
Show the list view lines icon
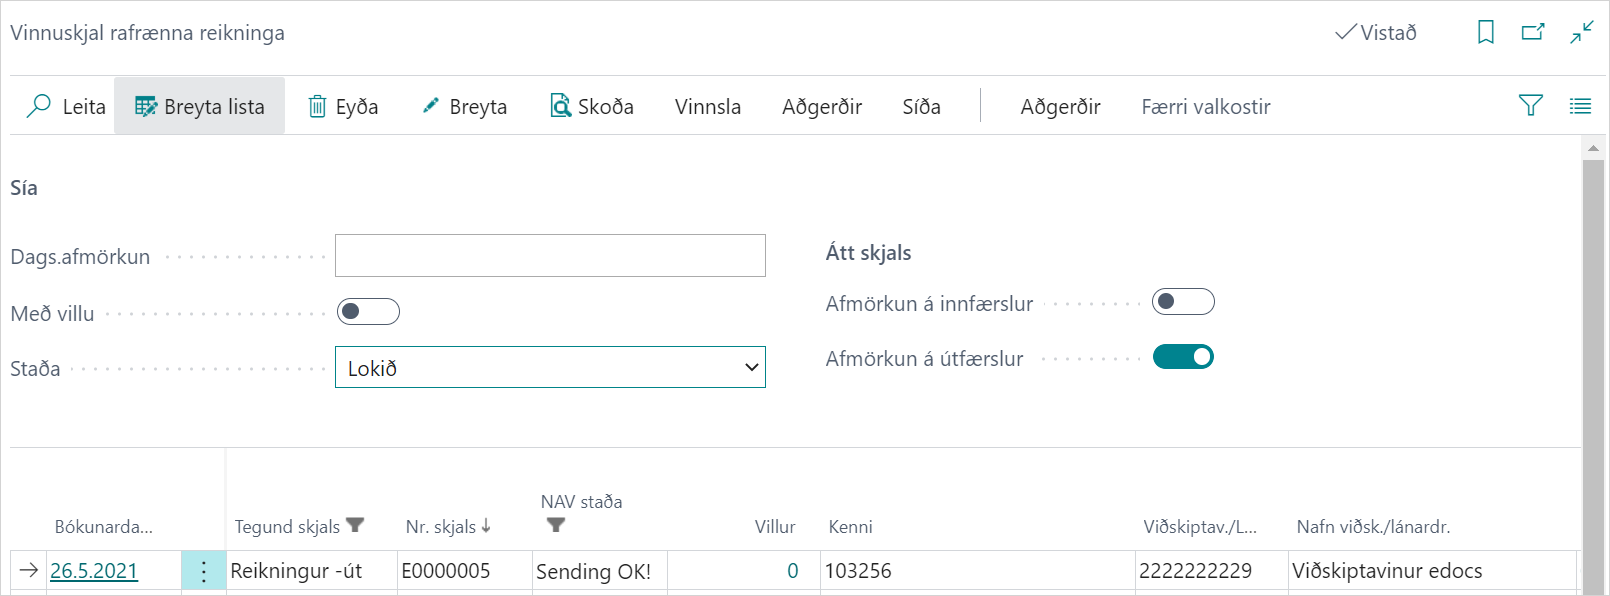[1580, 106]
